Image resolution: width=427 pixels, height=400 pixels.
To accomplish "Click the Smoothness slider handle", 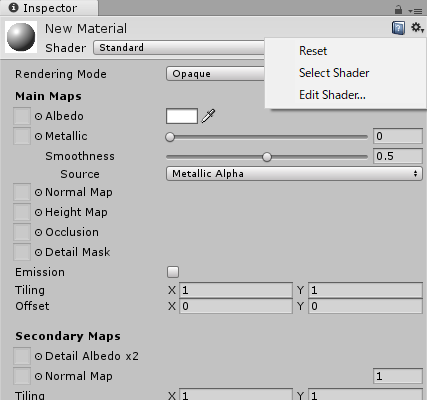I will click(x=267, y=157).
